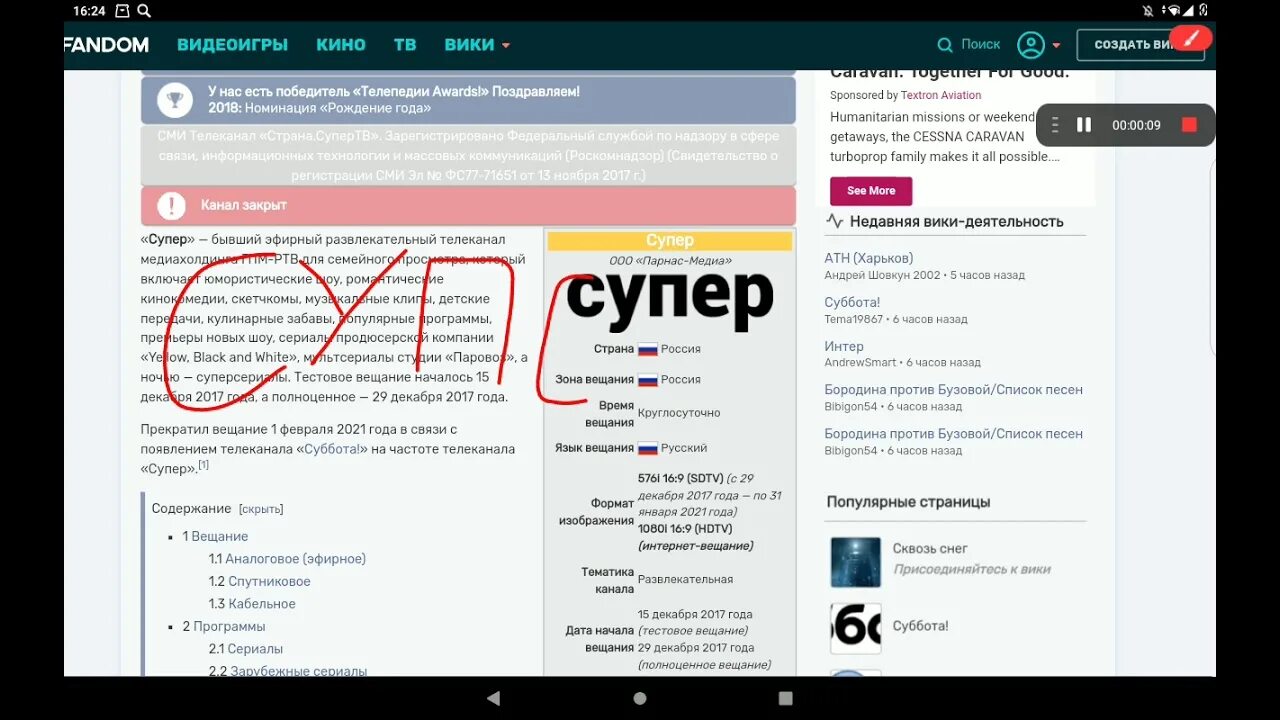Click «Развлекательная» channel theme value

click(x=685, y=580)
